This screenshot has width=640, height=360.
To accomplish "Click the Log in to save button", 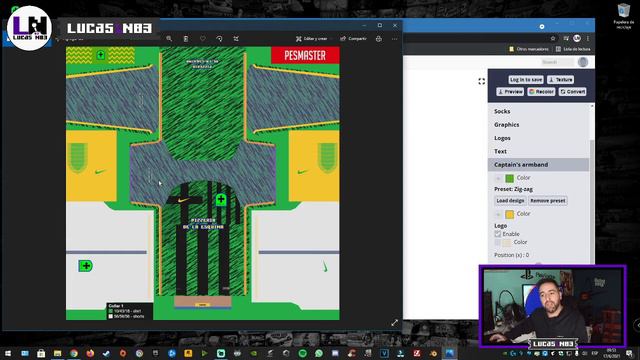I will point(526,80).
